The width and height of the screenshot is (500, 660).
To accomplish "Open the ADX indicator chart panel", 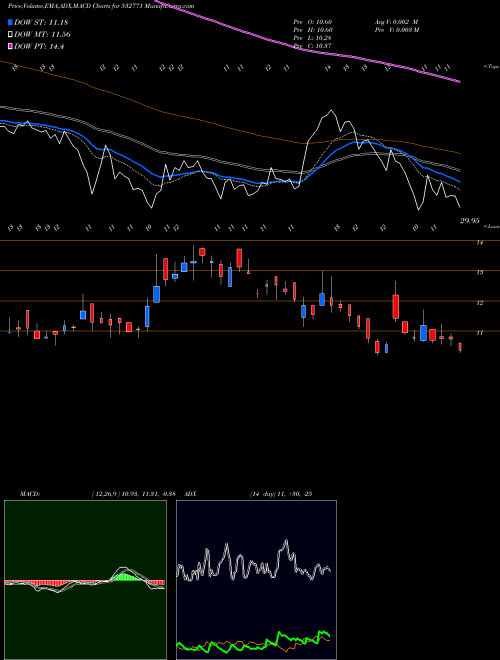I will pyautogui.click(x=256, y=580).
